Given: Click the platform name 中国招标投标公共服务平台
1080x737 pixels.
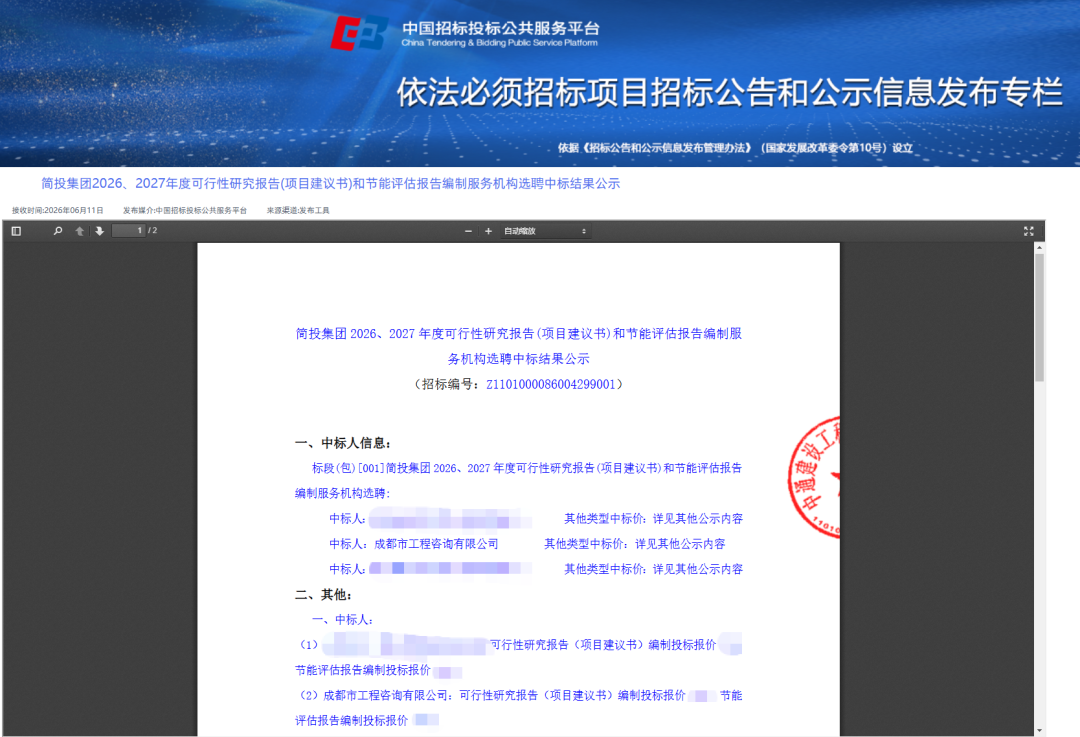Looking at the screenshot, I should (501, 28).
